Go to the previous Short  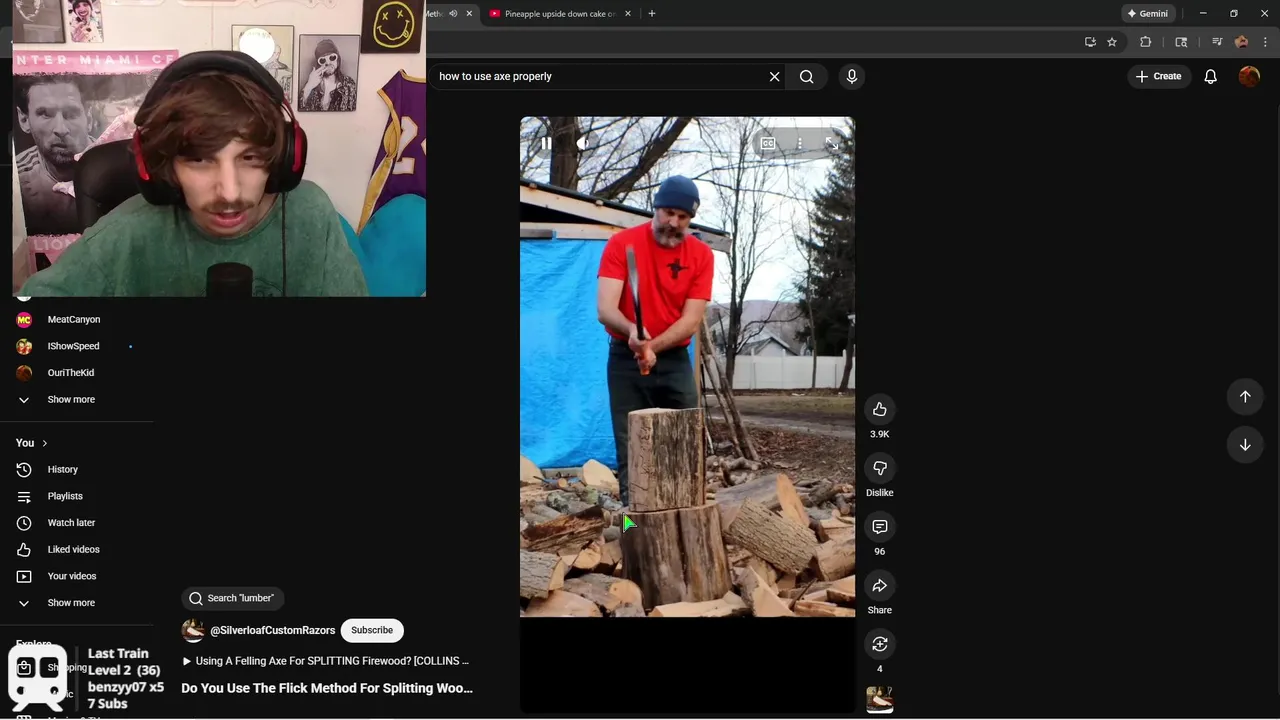click(x=1245, y=396)
